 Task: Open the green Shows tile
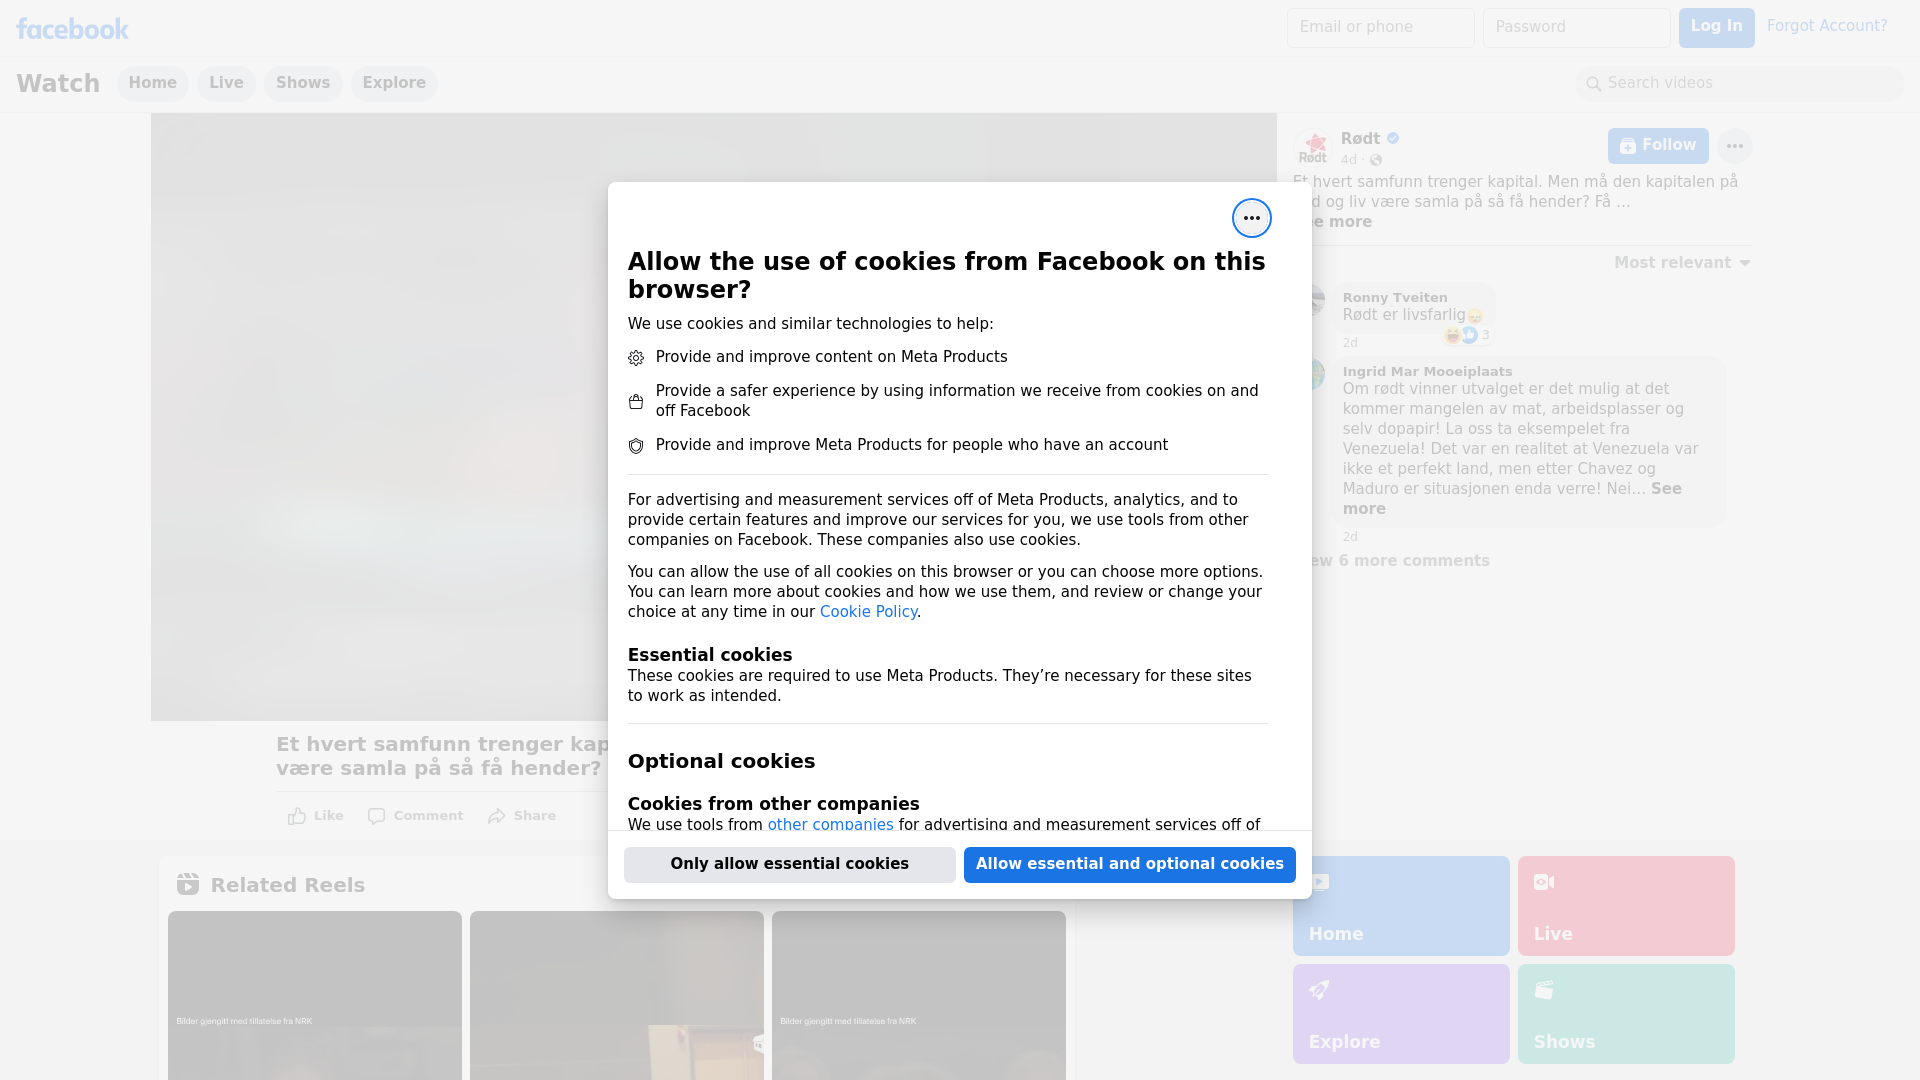click(x=1626, y=1014)
